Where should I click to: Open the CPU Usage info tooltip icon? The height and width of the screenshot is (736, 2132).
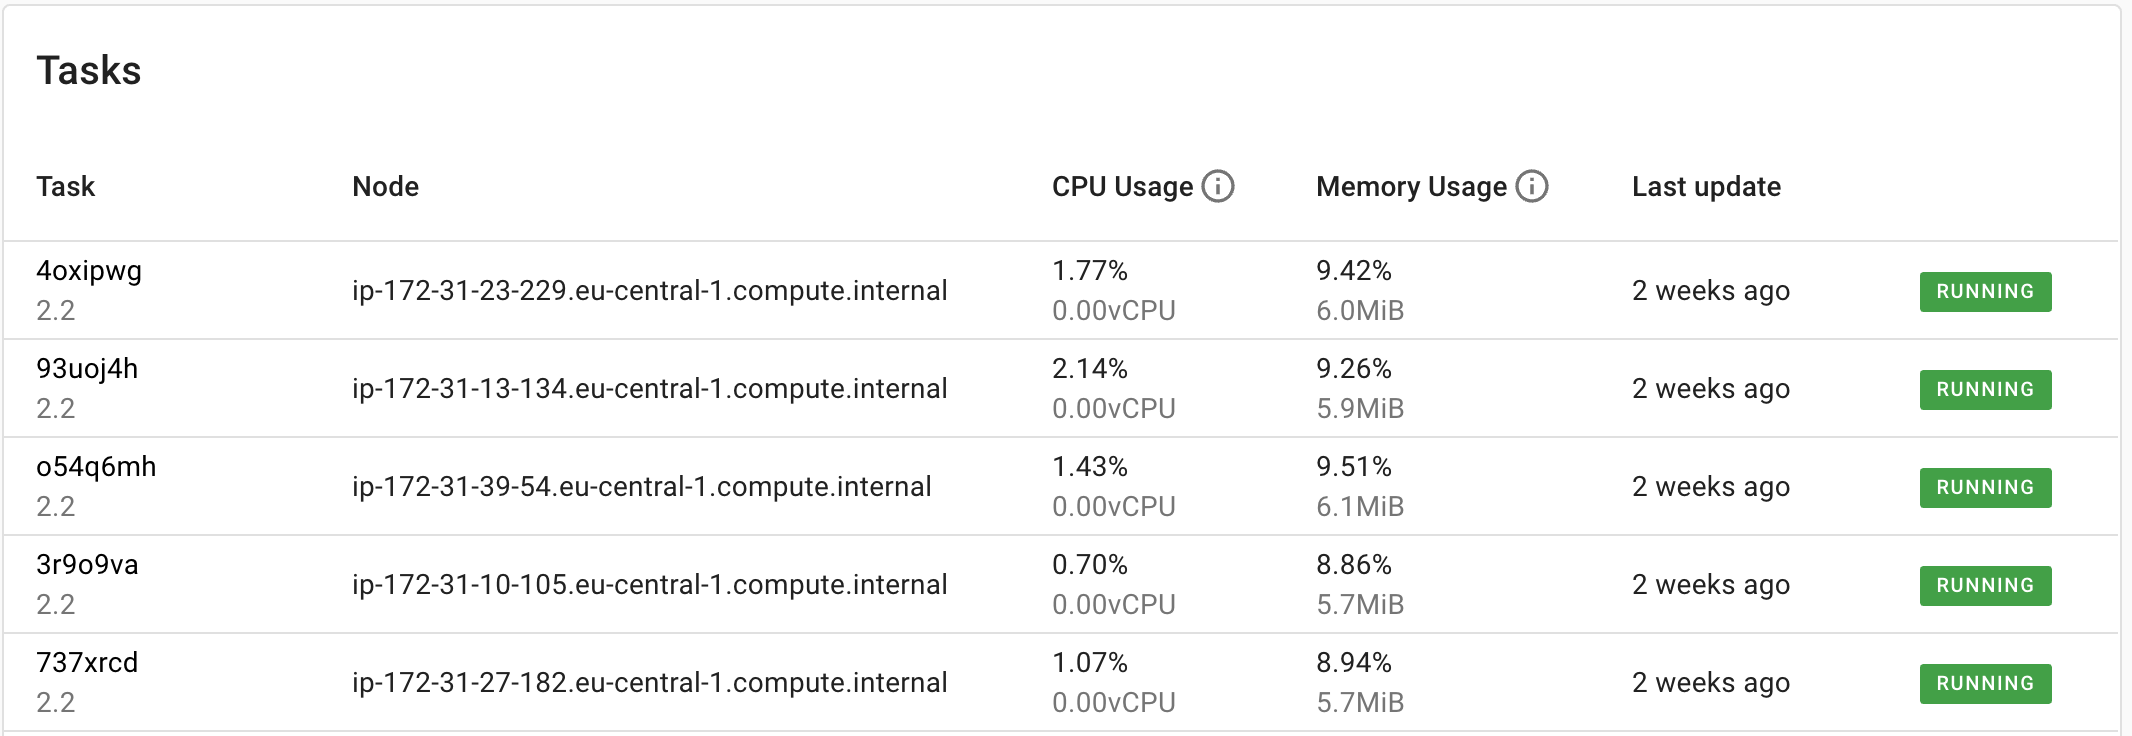[1217, 186]
